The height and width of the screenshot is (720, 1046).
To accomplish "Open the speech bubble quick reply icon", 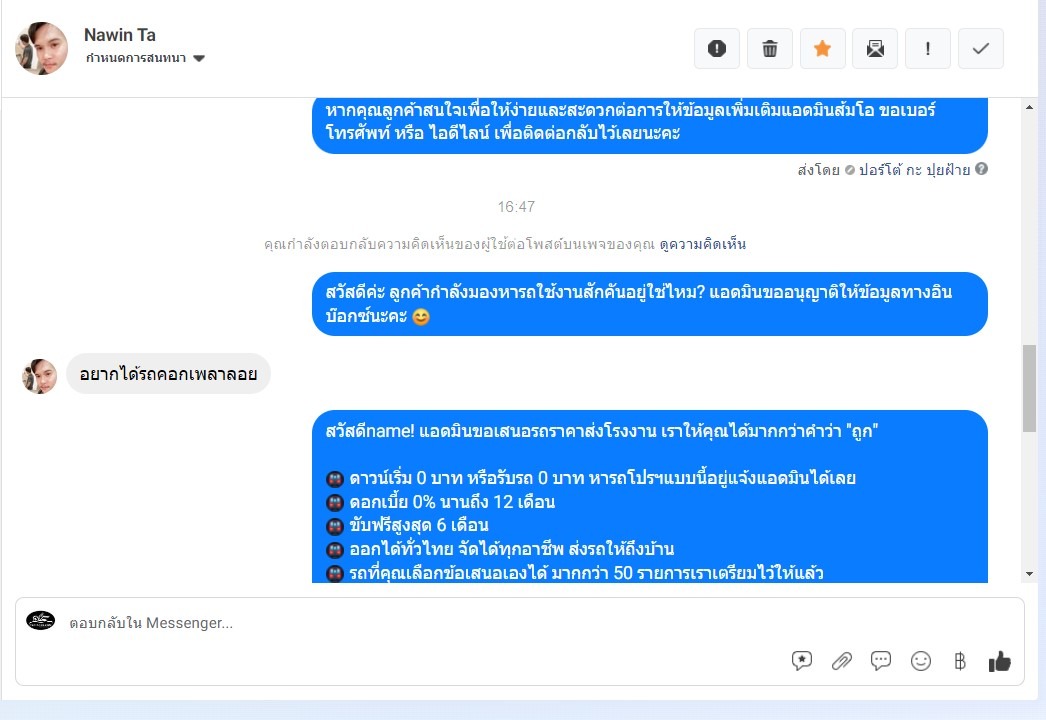I will coord(881,661).
